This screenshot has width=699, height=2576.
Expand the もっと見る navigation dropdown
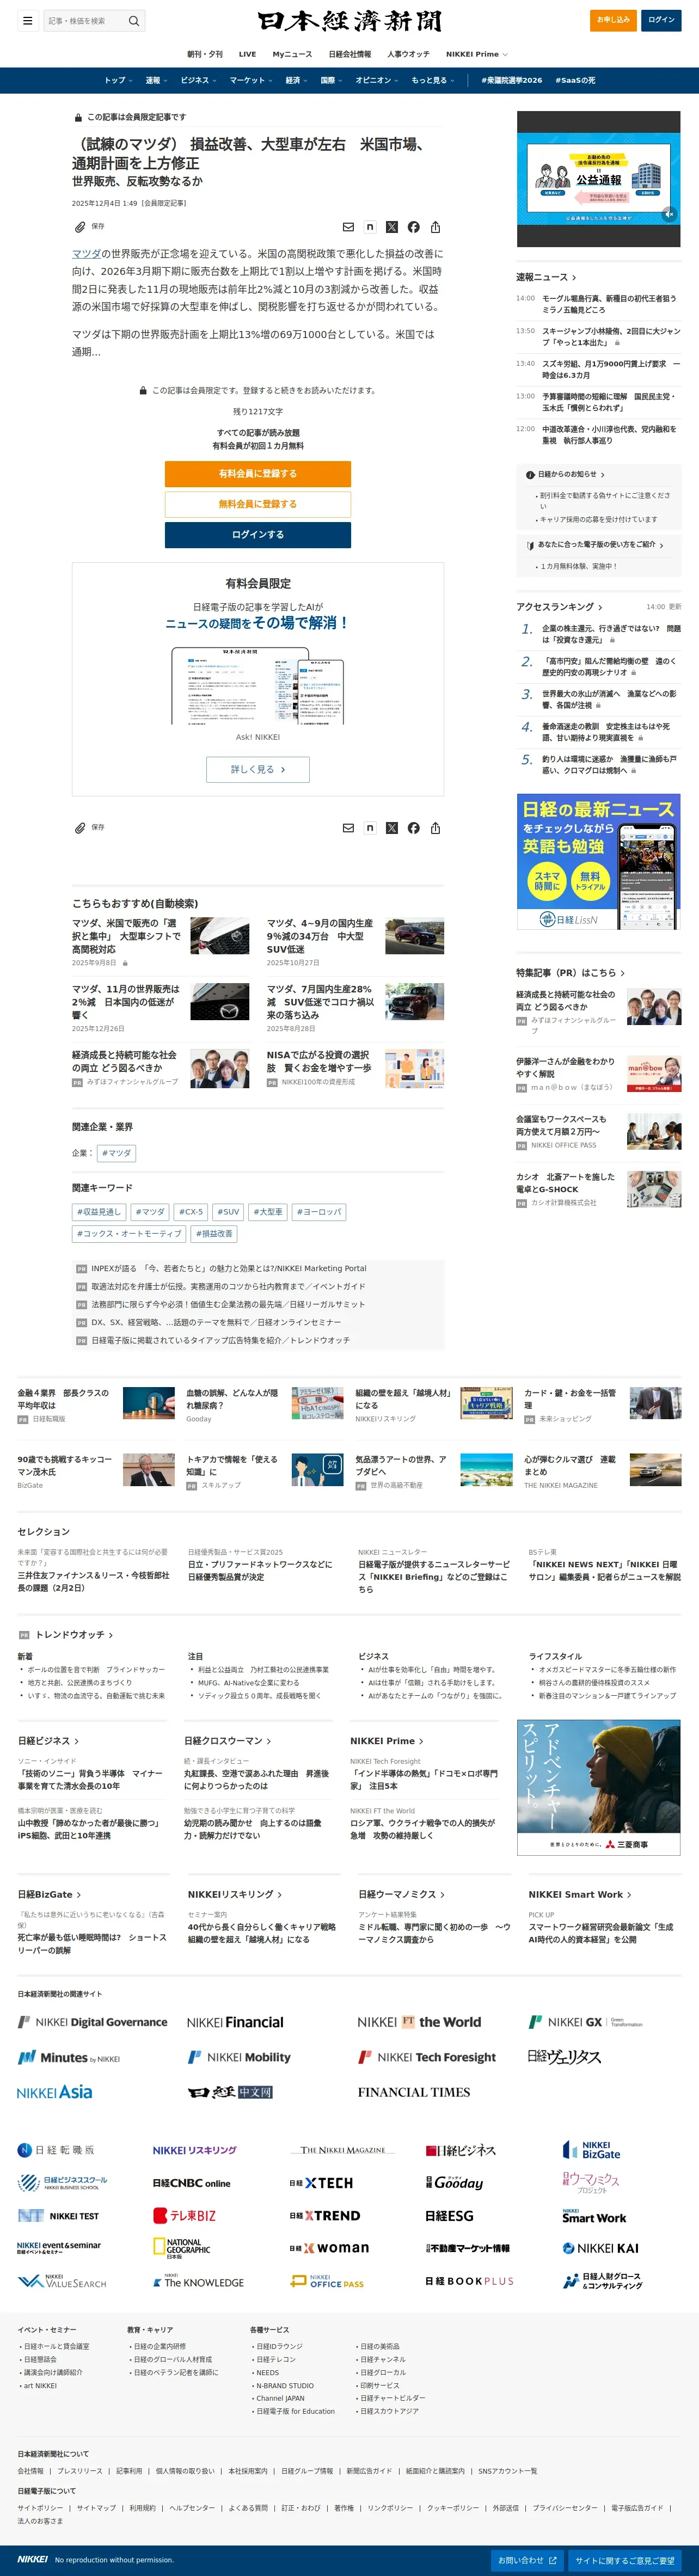pos(433,80)
